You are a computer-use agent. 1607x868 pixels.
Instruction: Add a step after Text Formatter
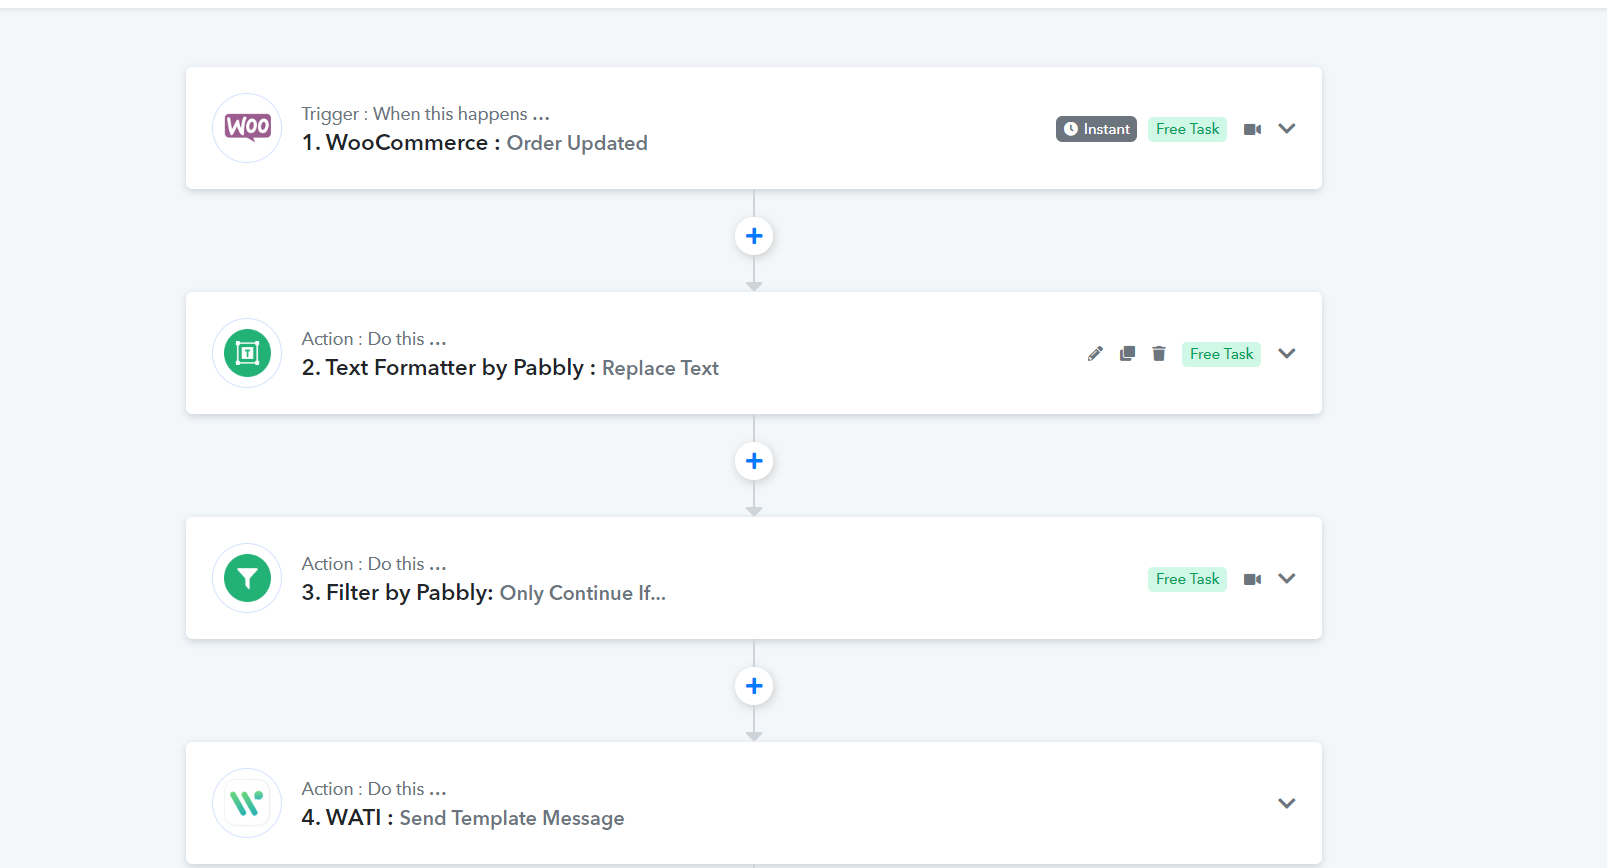click(754, 461)
